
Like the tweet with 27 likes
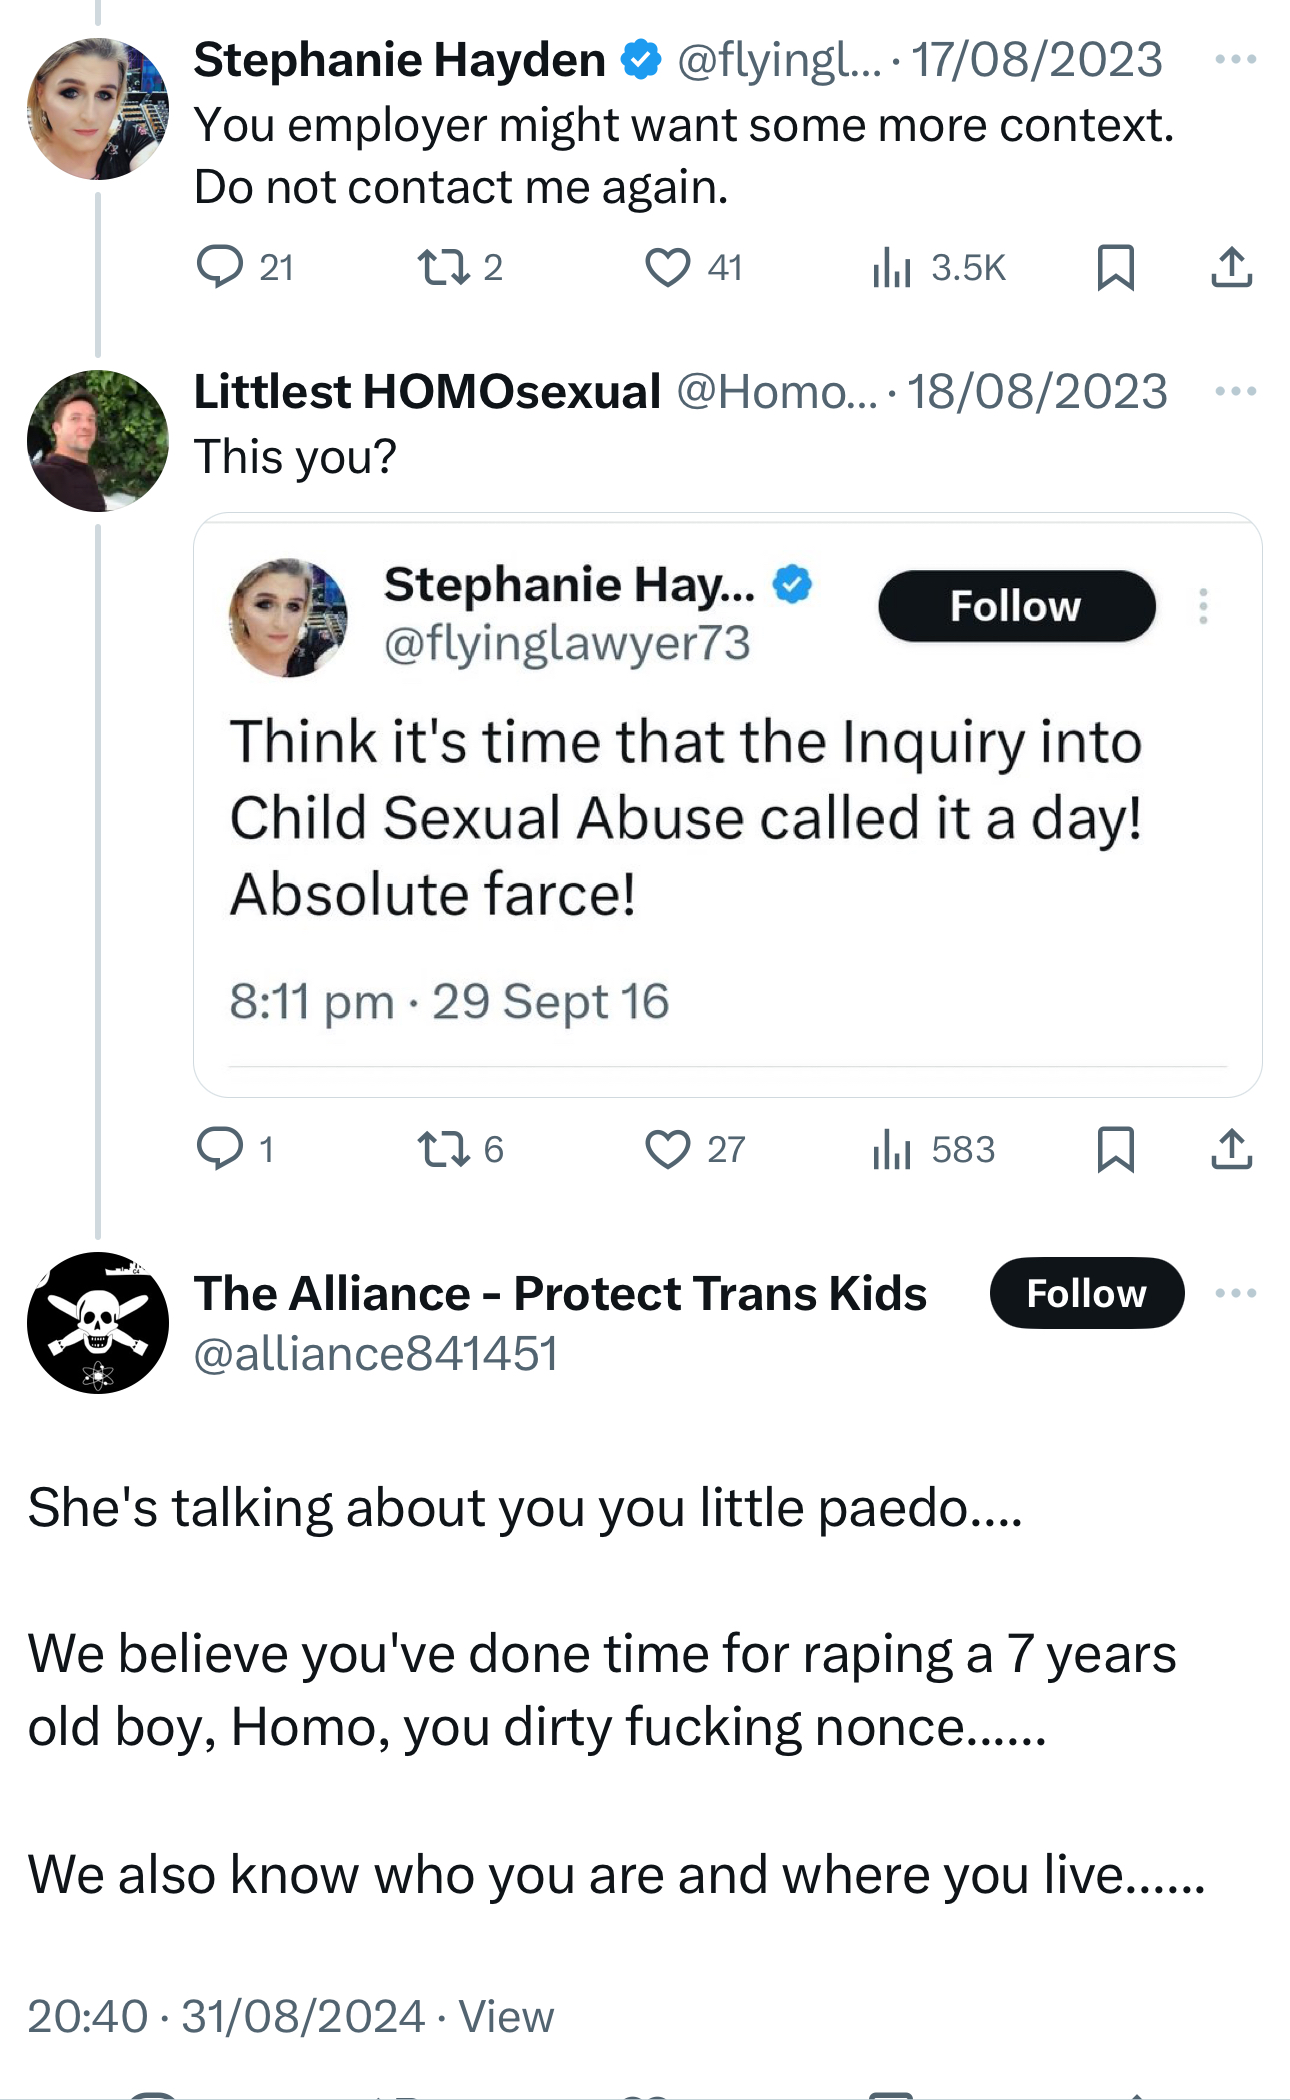(x=668, y=1149)
